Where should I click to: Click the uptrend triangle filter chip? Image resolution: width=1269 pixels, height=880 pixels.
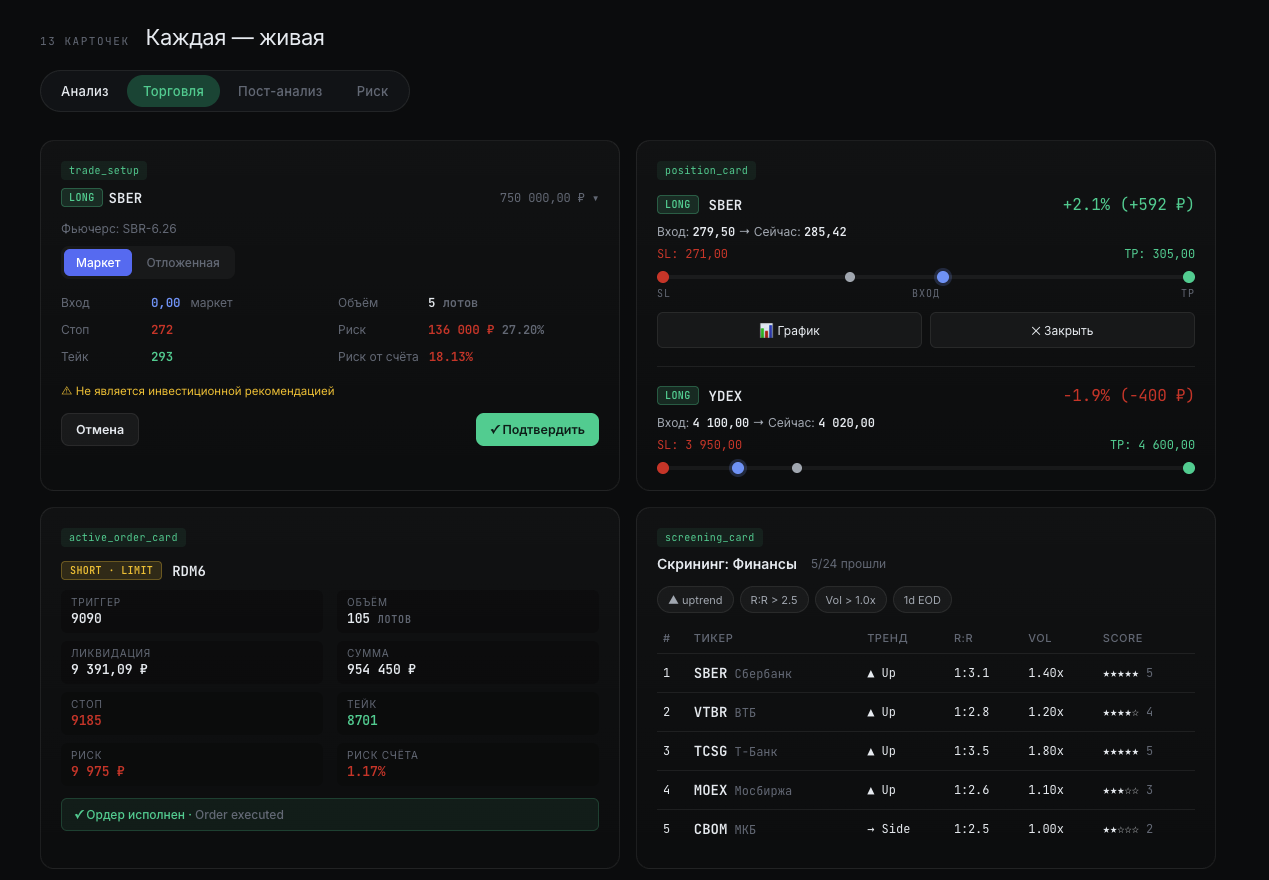click(695, 600)
